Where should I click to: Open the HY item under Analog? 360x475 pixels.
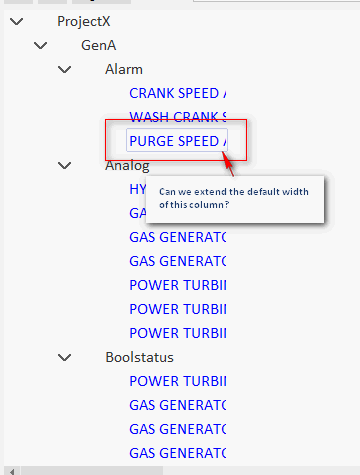point(137,190)
